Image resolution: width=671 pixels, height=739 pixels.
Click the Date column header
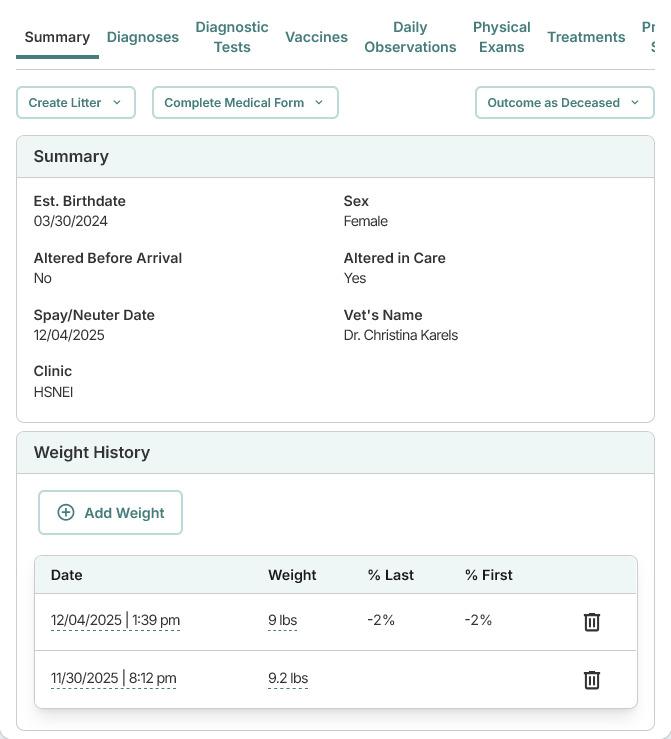click(x=67, y=575)
